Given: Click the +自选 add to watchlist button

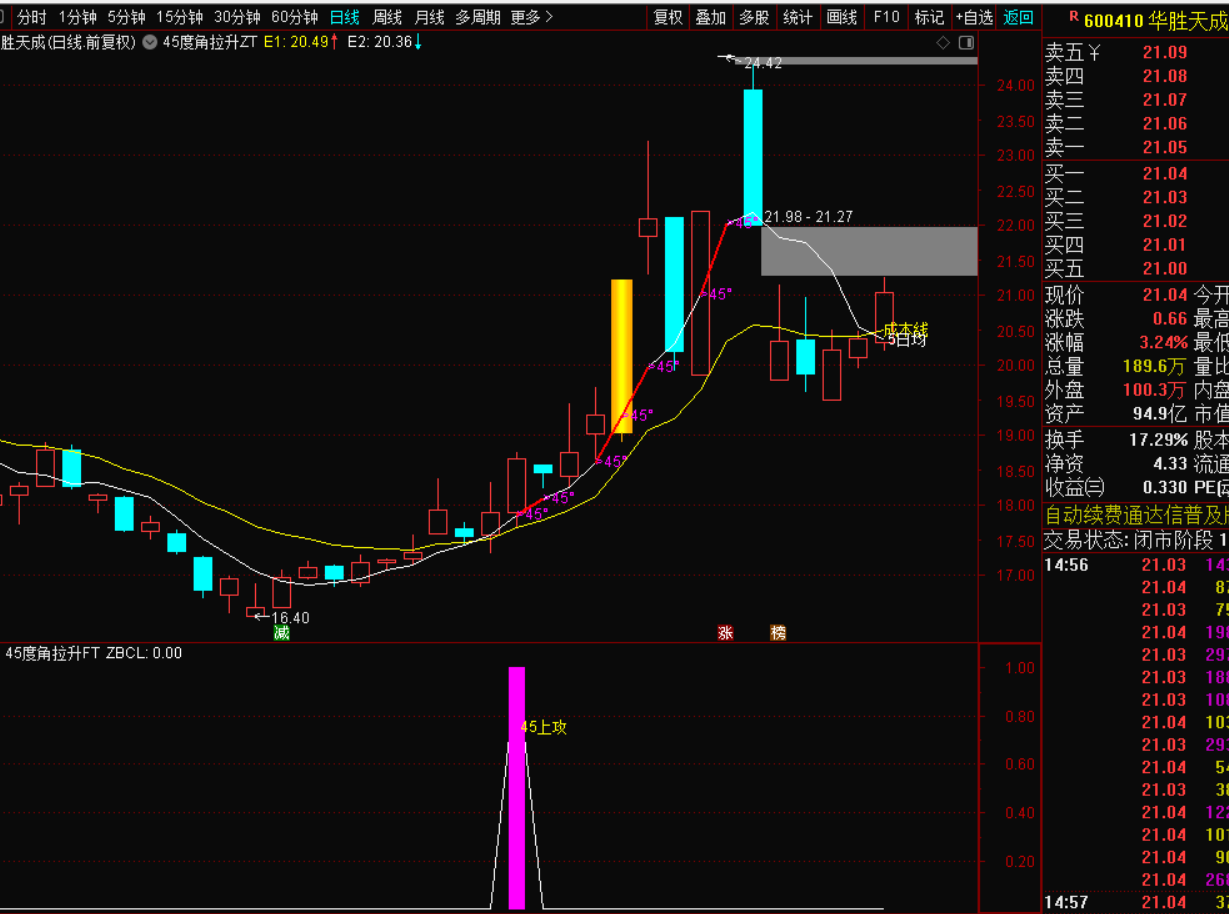Looking at the screenshot, I should click(x=973, y=17).
